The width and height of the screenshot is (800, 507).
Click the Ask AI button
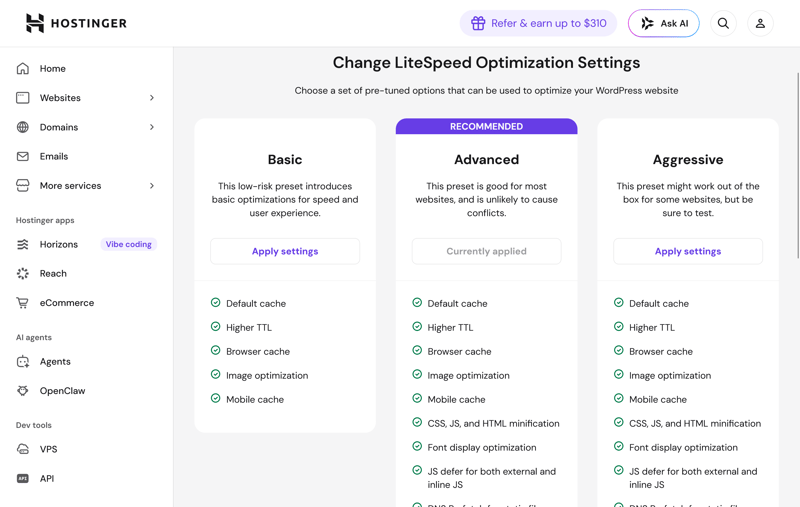click(663, 23)
